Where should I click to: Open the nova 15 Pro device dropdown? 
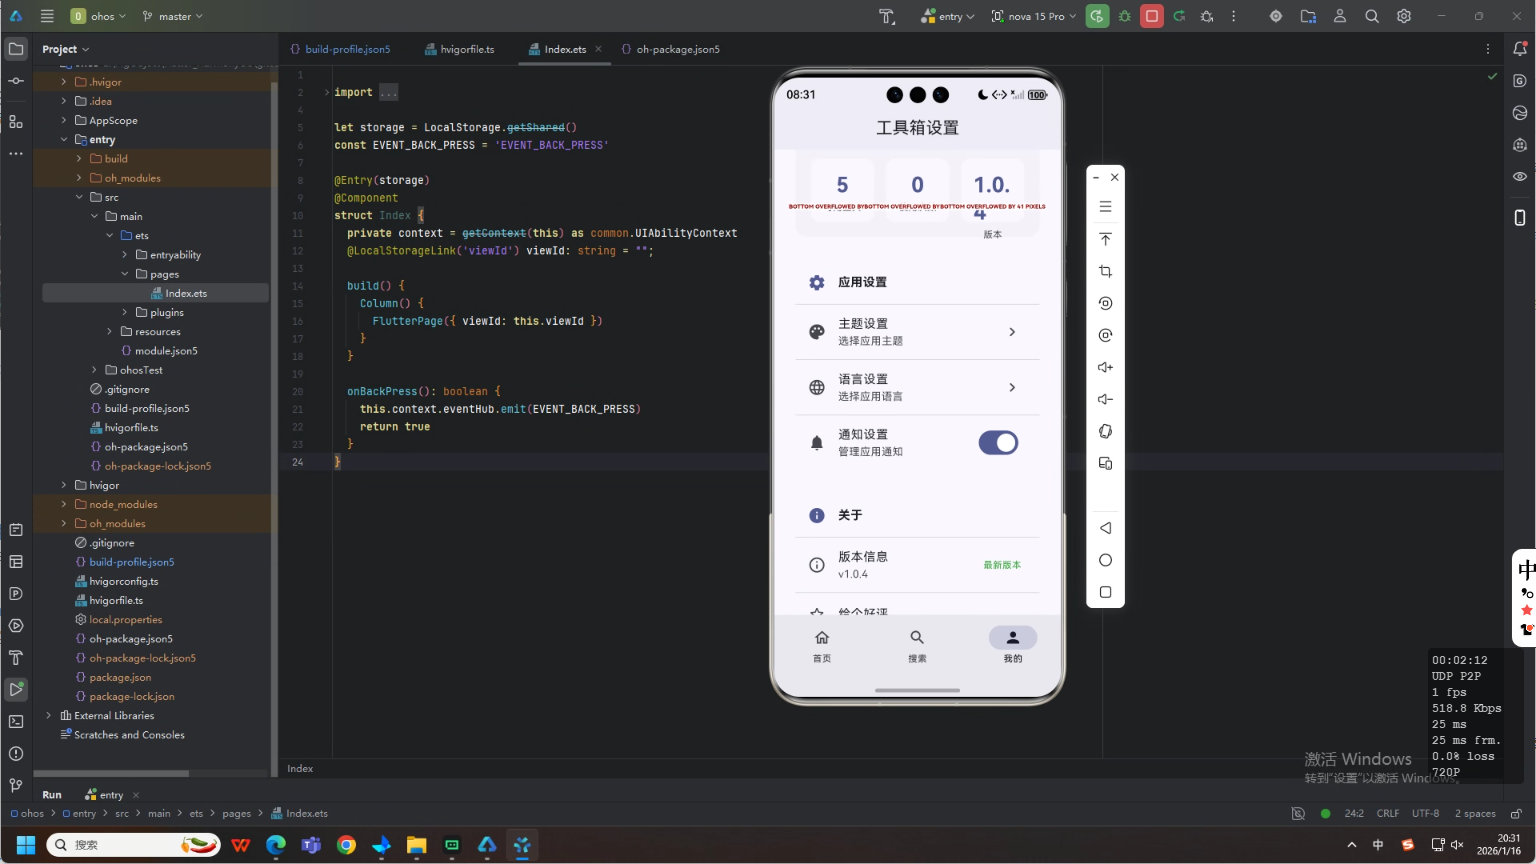(x=1034, y=16)
